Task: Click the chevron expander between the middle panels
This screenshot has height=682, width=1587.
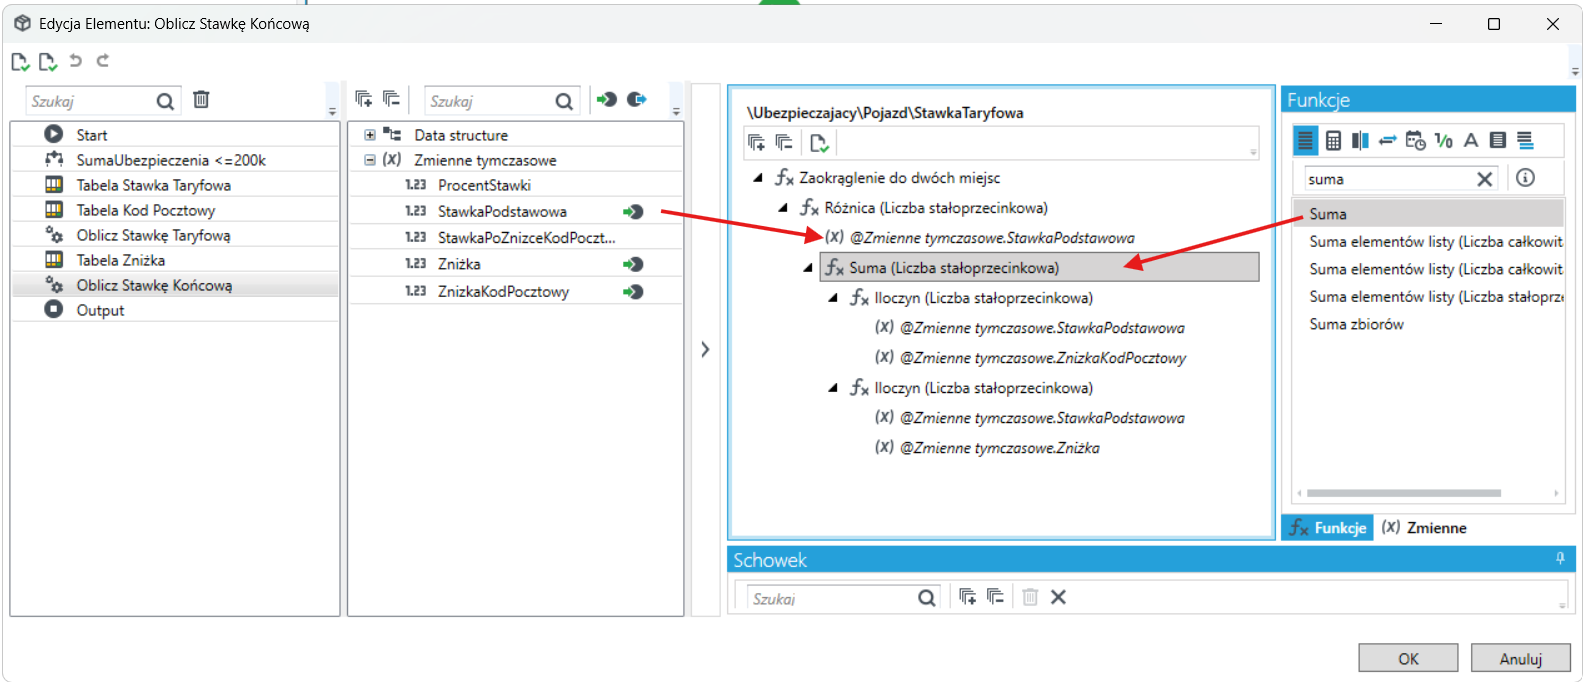Action: 705,349
